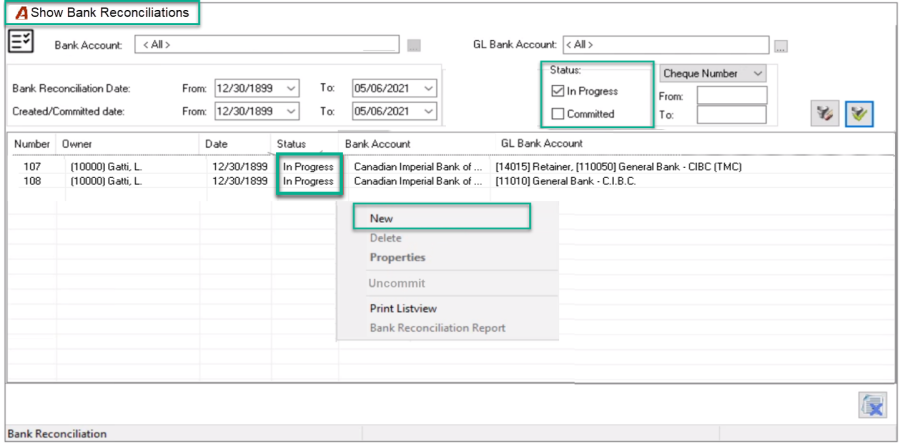This screenshot has width=900, height=444.
Task: Click '[11010] General Bank - C.I.B.C.' cell
Action: coord(566,181)
